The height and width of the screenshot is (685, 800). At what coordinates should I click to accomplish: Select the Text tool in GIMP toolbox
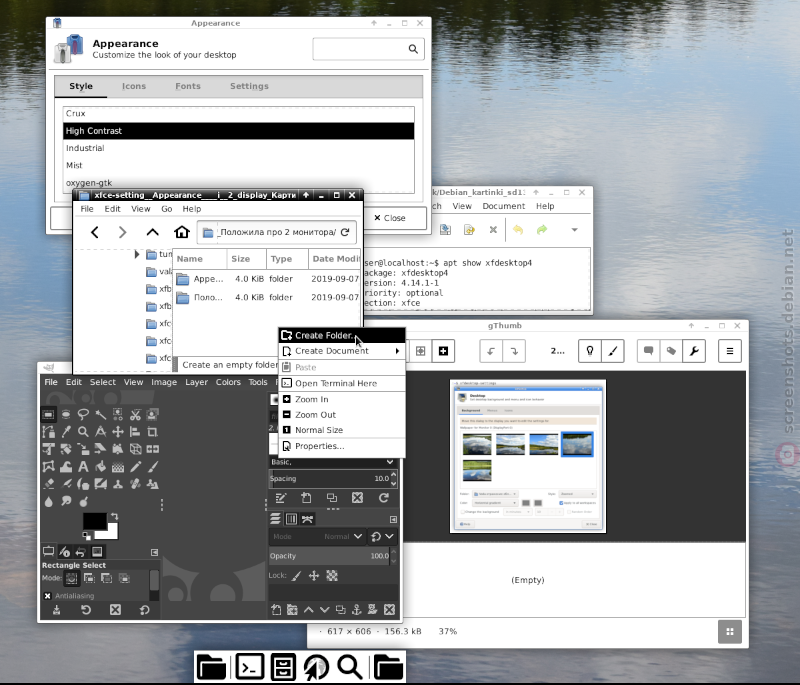pos(83,467)
